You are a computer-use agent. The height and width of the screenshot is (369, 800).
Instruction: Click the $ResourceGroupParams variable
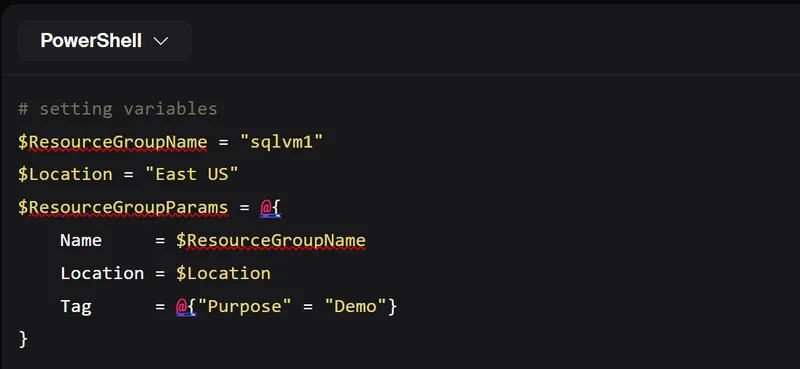click(123, 208)
